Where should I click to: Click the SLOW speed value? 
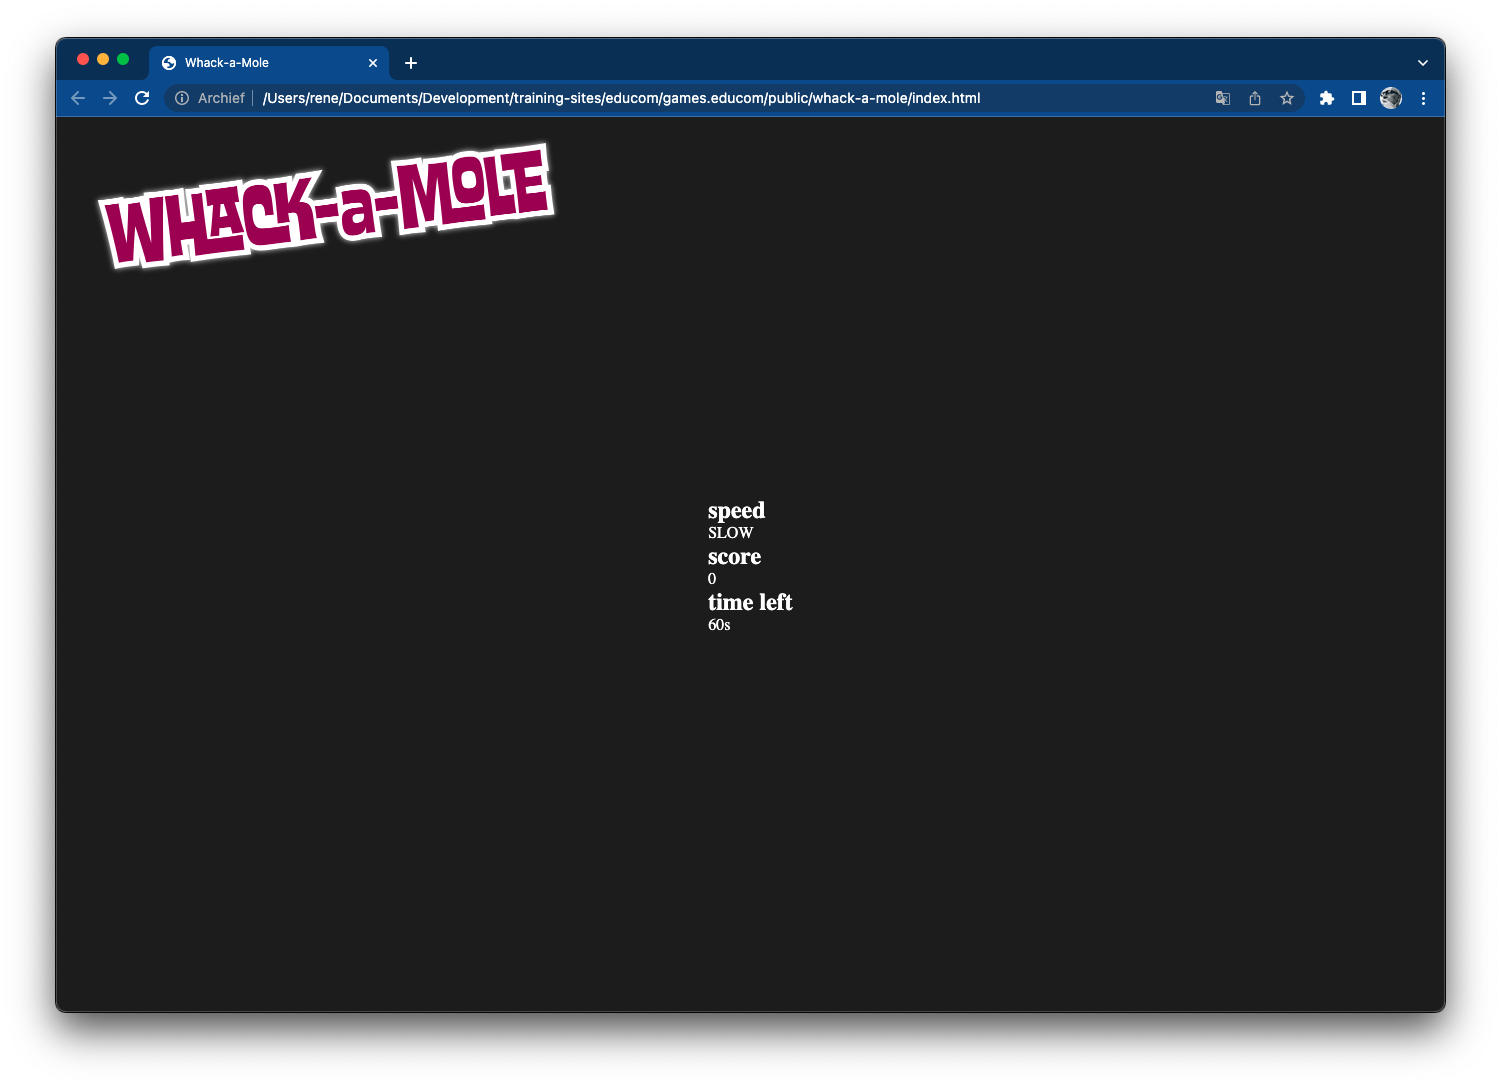tap(730, 533)
